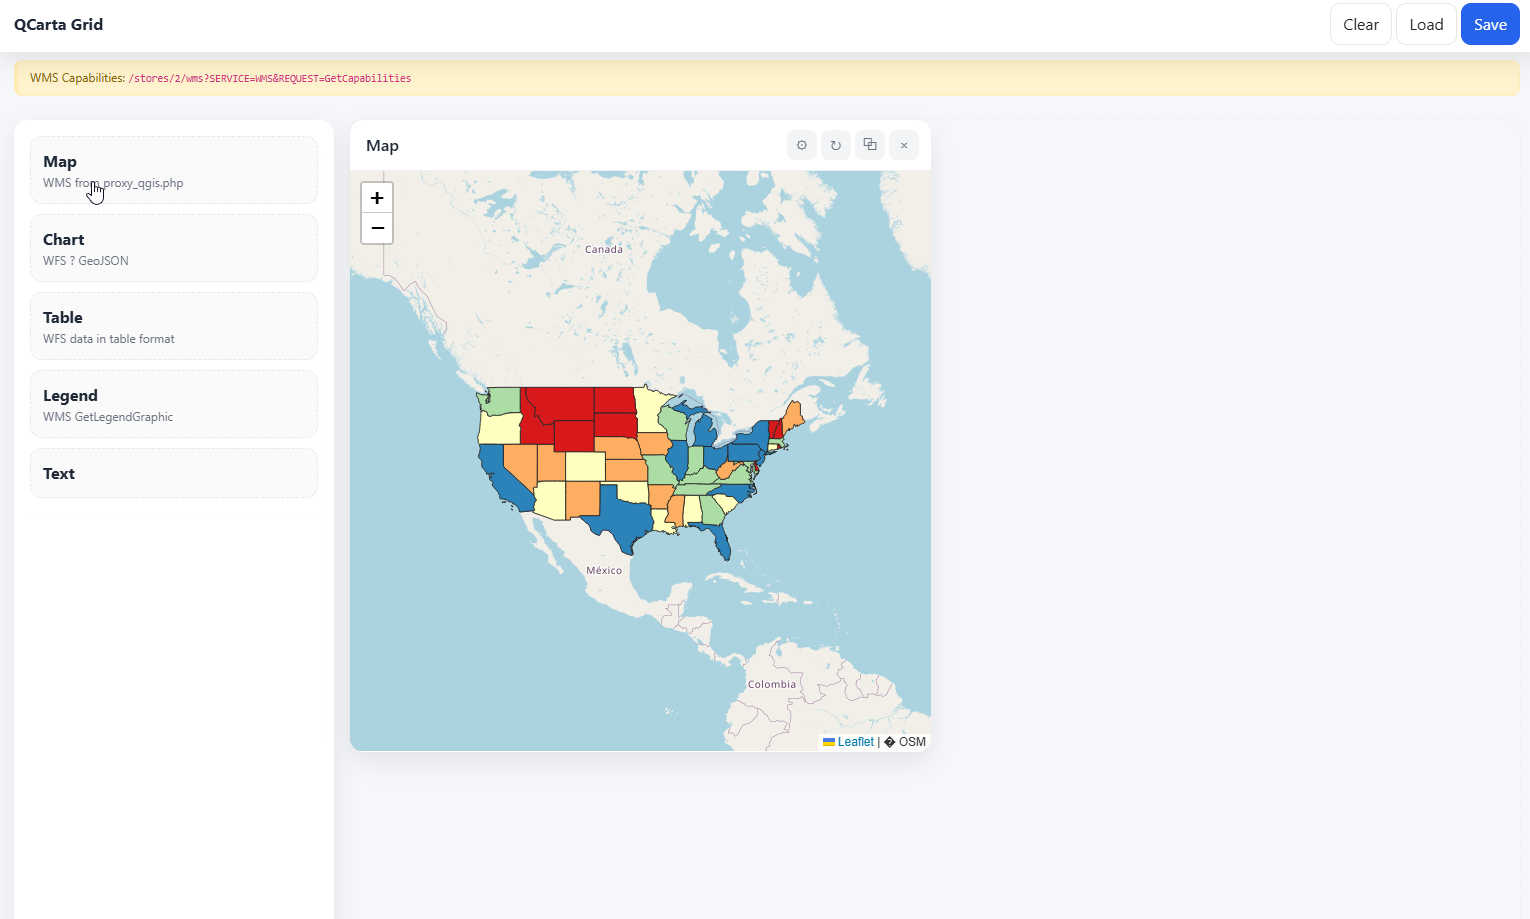Click the blue California state polygon
The width and height of the screenshot is (1530, 919).
(501, 477)
